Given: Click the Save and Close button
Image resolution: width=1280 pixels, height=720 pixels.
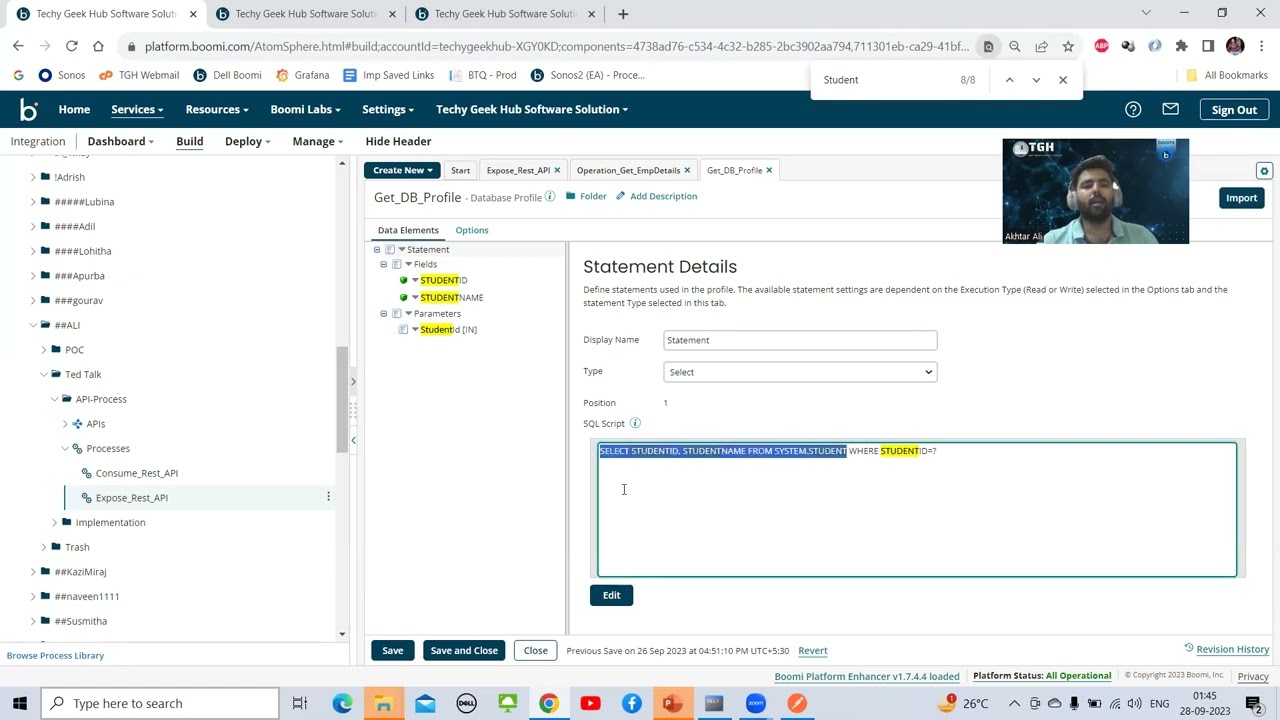Looking at the screenshot, I should [x=464, y=651].
